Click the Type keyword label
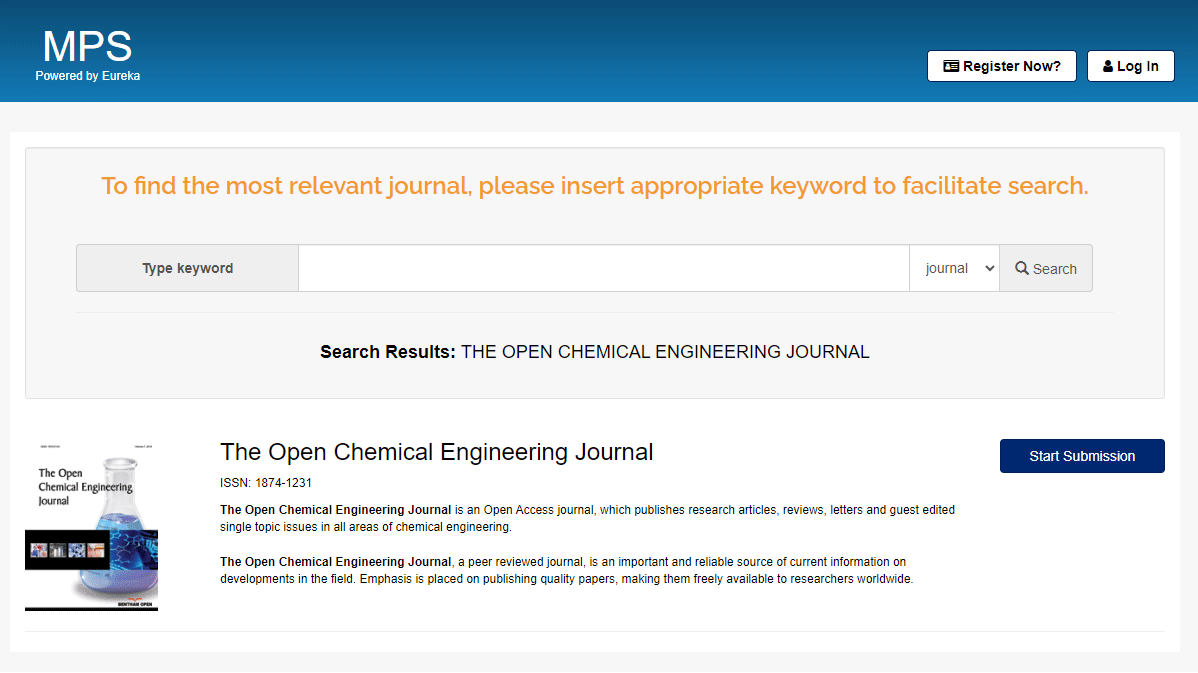This screenshot has width=1198, height=673. pyautogui.click(x=187, y=268)
